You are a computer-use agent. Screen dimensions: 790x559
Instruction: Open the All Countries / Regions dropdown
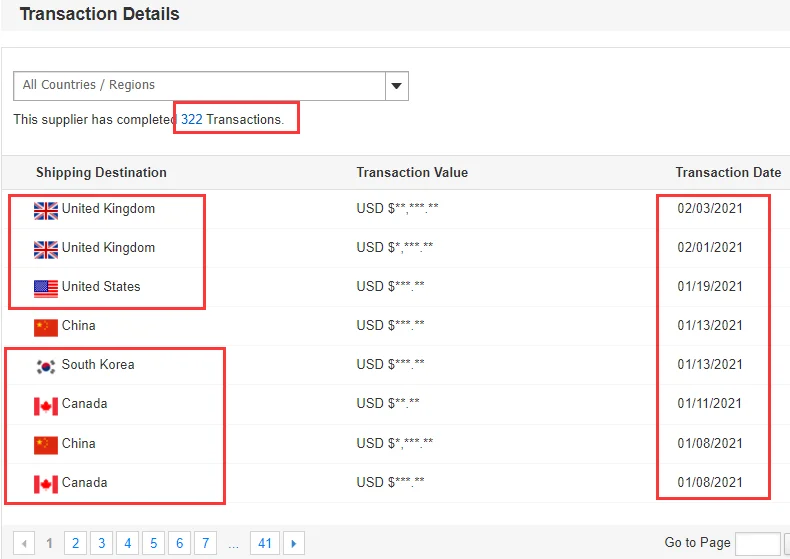pos(200,86)
